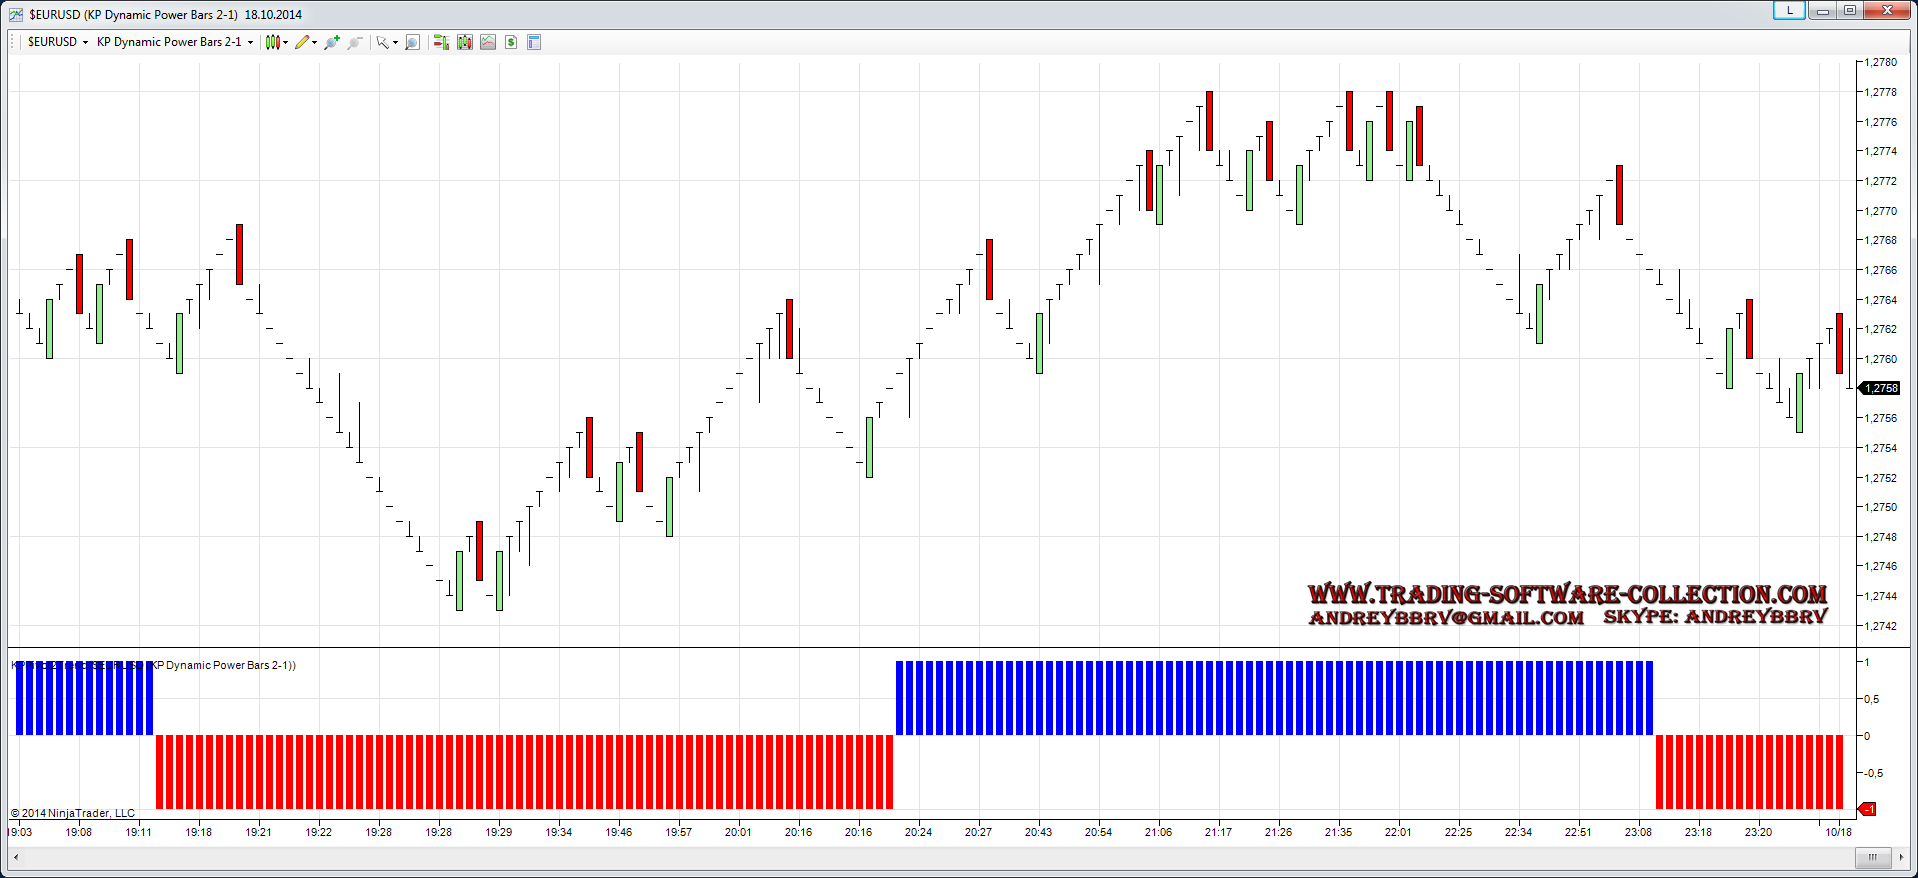1918x878 pixels.
Task: Open the KP Dynamic Power Bars 2-1 dropdown
Action: click(x=175, y=42)
